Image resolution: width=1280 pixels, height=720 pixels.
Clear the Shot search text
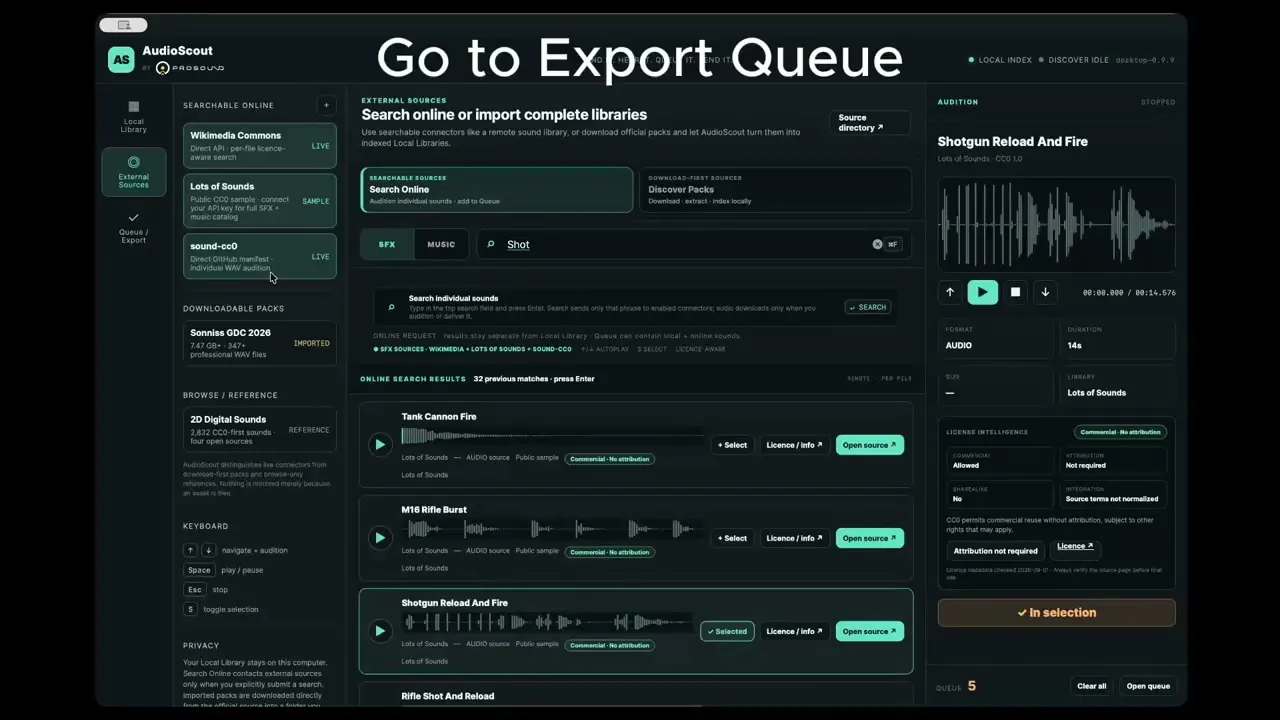point(877,244)
